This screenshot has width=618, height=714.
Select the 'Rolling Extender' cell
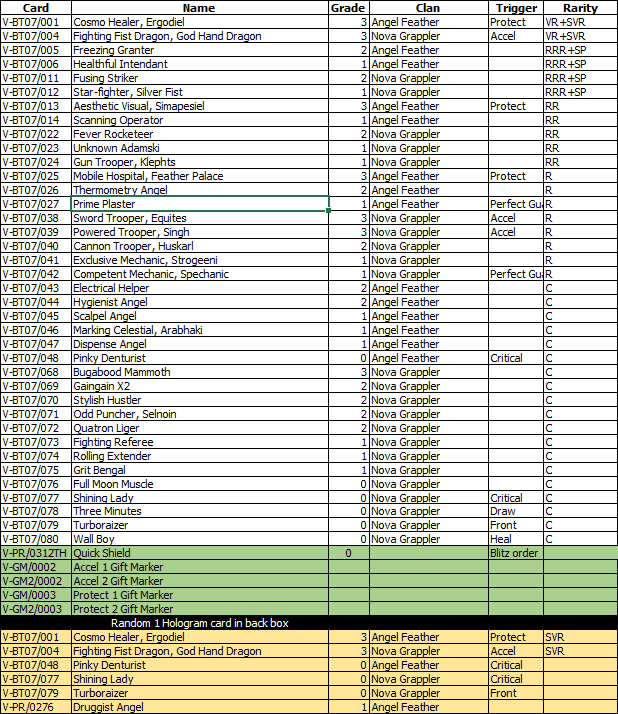click(x=200, y=456)
